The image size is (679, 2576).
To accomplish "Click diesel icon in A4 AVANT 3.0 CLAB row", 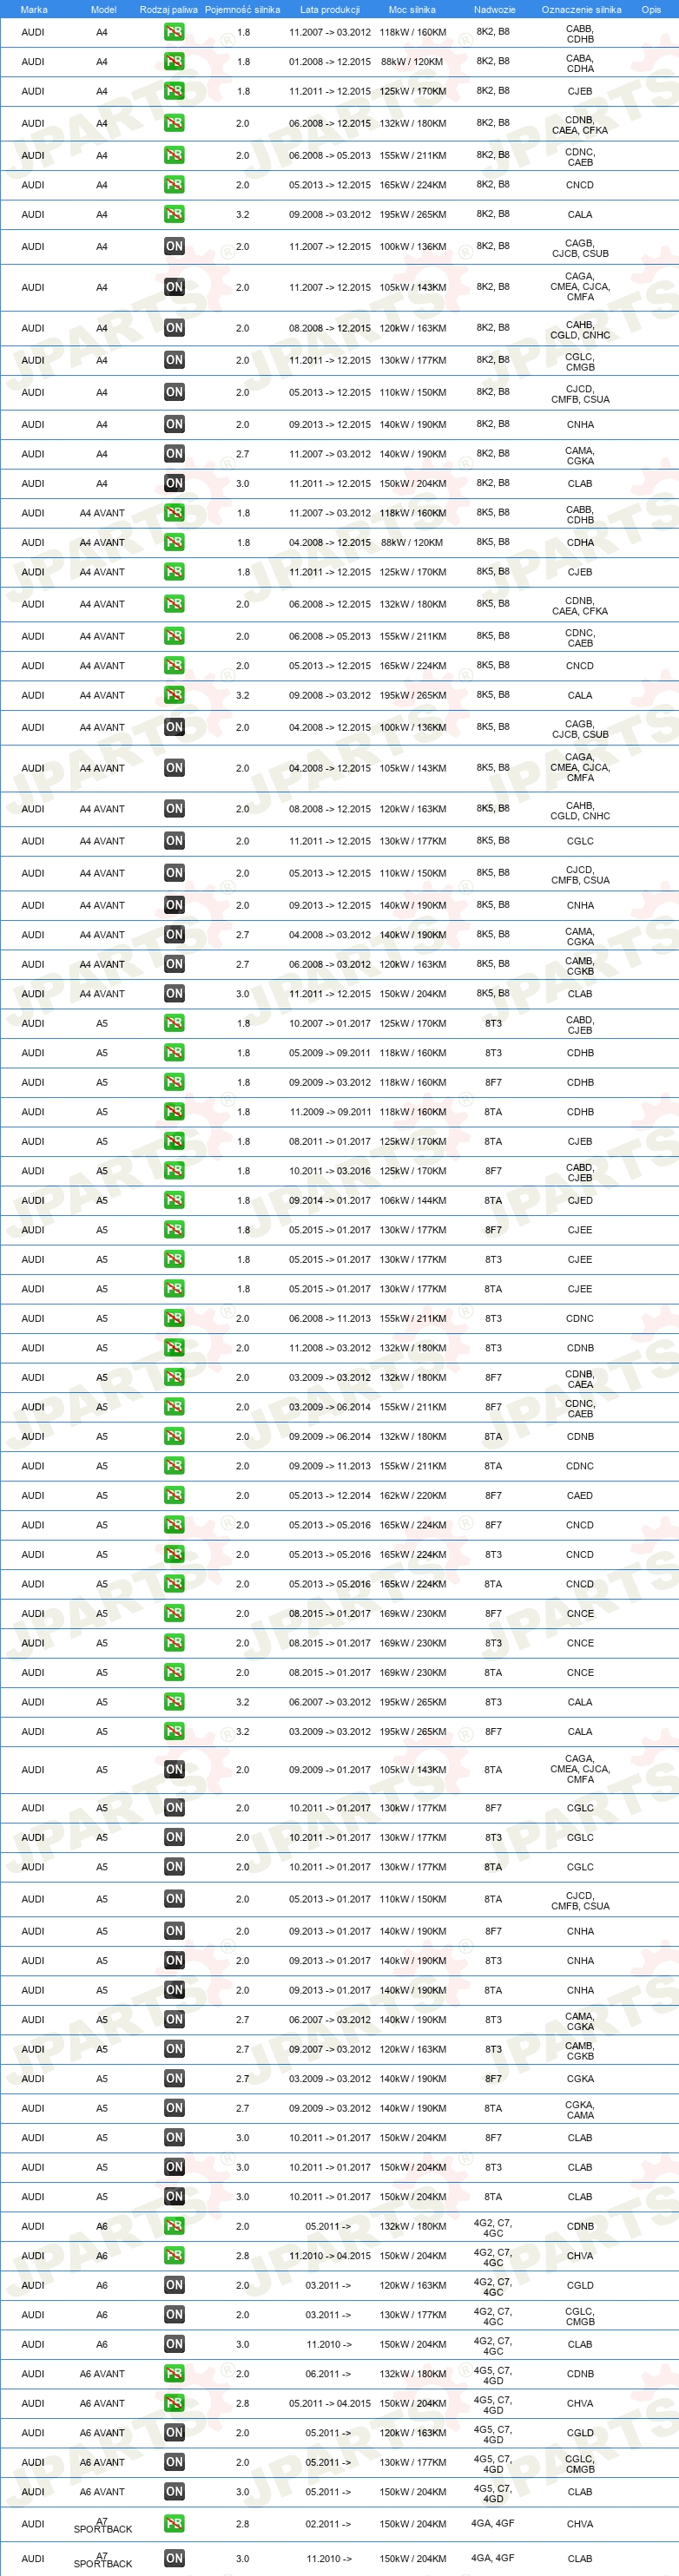I will point(174,994).
